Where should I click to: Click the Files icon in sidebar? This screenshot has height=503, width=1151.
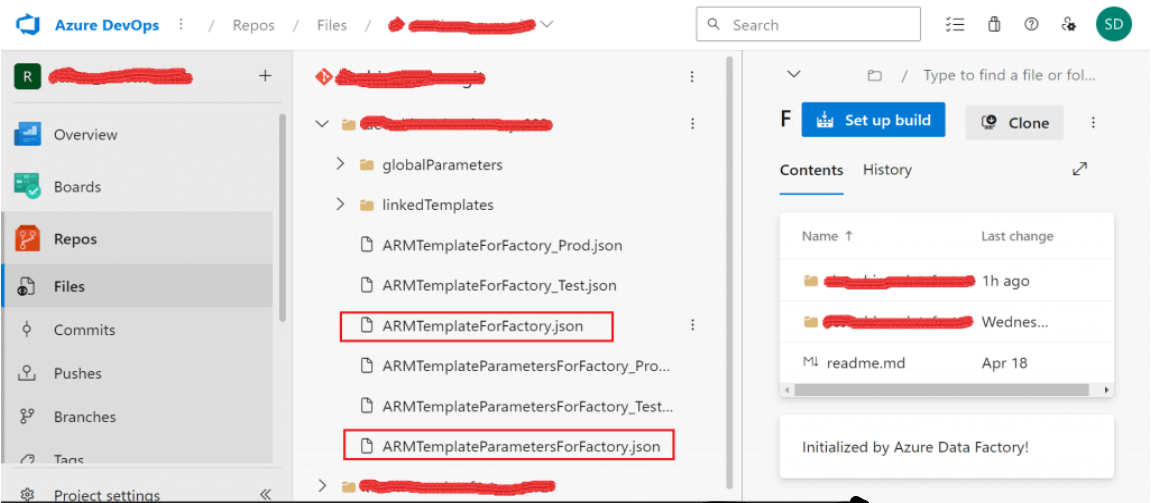pyautogui.click(x=26, y=286)
